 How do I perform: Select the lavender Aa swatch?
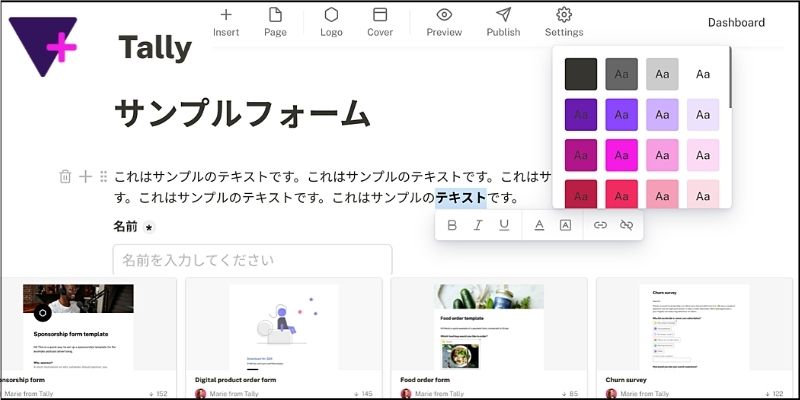pyautogui.click(x=662, y=115)
